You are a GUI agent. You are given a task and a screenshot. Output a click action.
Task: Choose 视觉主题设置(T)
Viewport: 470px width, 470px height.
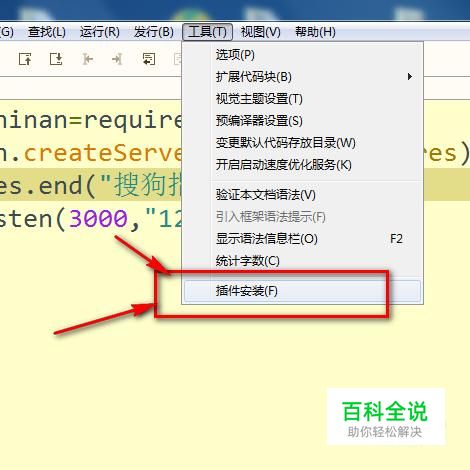tap(303, 99)
